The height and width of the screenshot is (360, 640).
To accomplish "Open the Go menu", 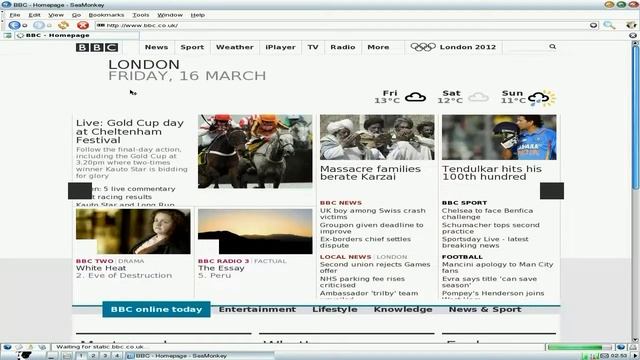I will (76, 15).
